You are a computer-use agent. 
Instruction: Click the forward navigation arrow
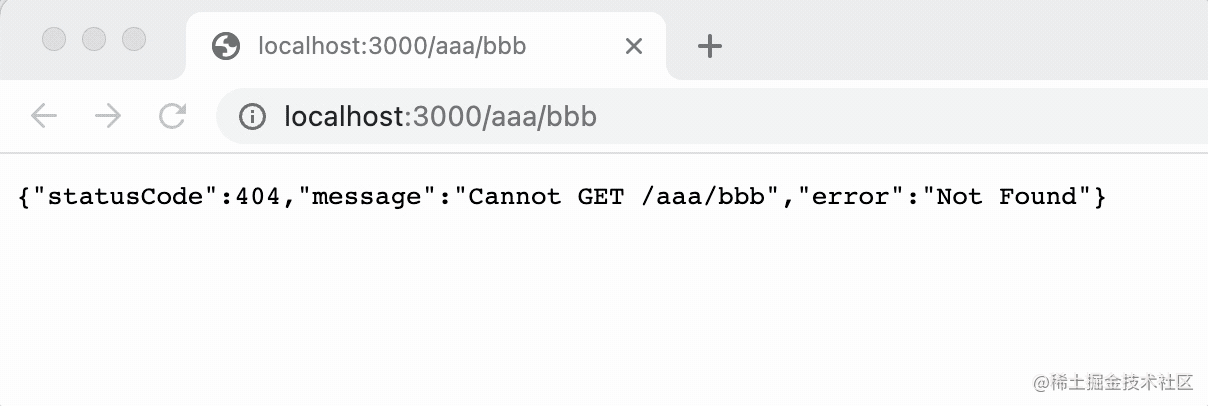coord(108,117)
